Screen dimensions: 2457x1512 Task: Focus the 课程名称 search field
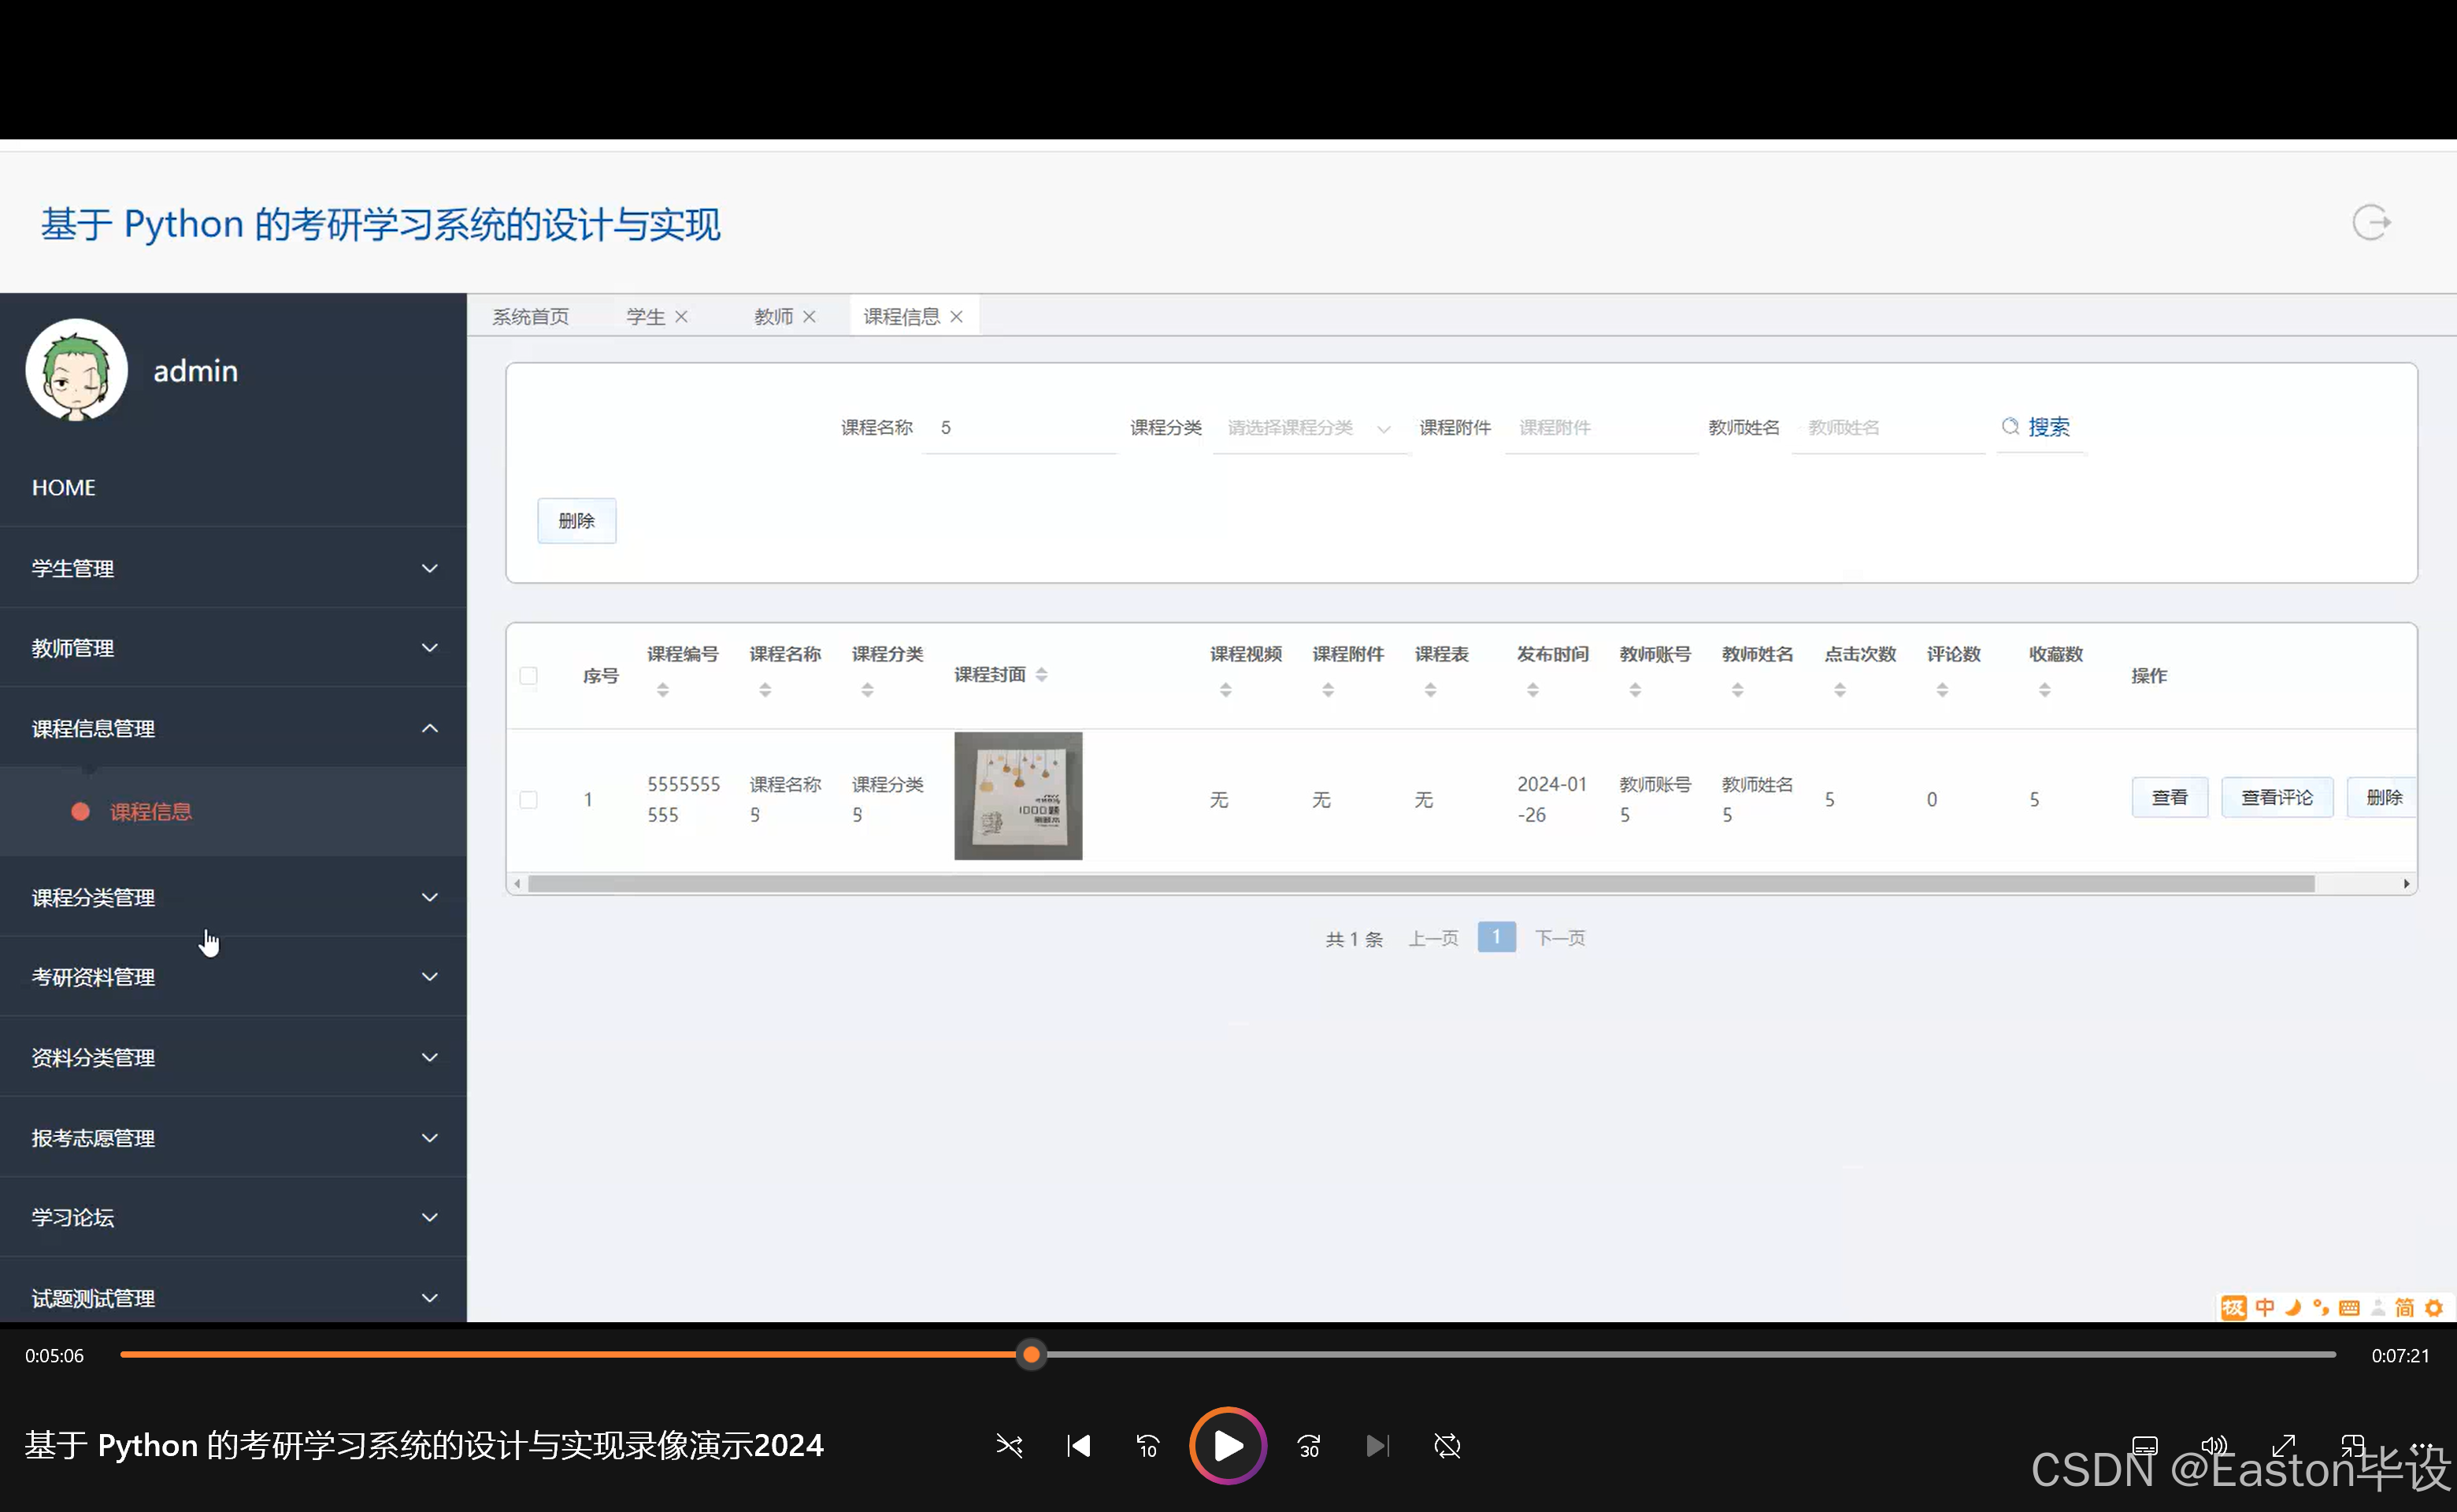[1019, 428]
